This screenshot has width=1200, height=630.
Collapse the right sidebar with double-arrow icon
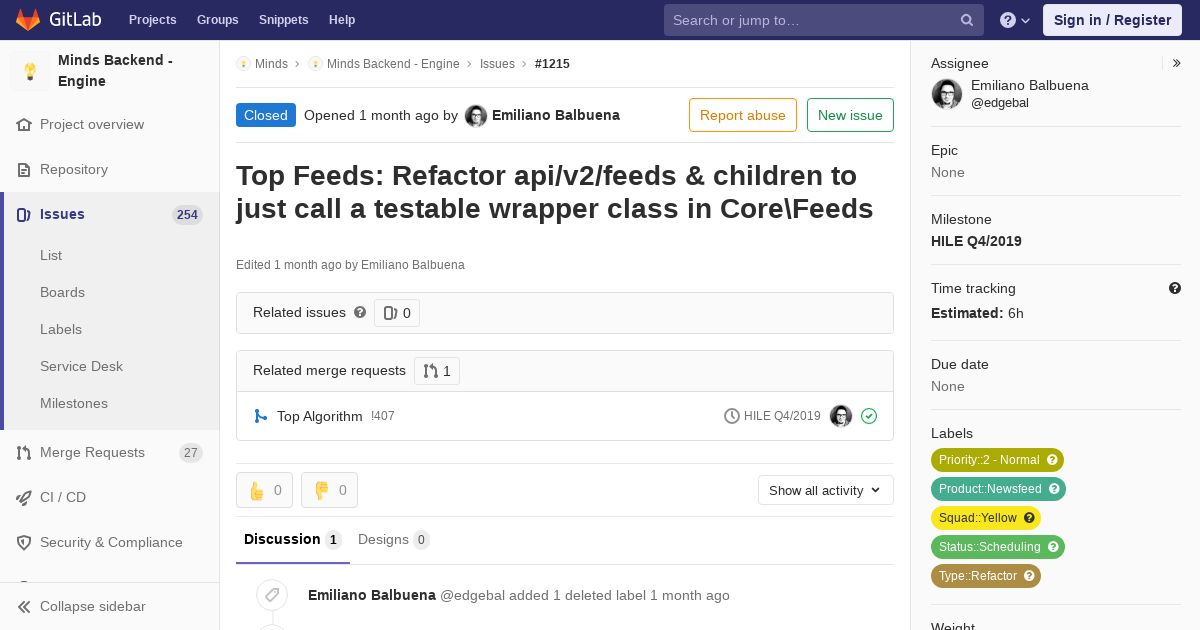pos(1177,63)
